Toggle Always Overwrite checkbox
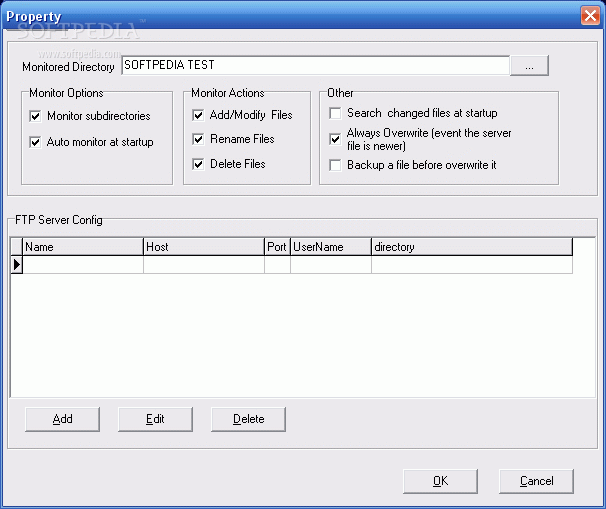The image size is (606, 509). pyautogui.click(x=335, y=139)
